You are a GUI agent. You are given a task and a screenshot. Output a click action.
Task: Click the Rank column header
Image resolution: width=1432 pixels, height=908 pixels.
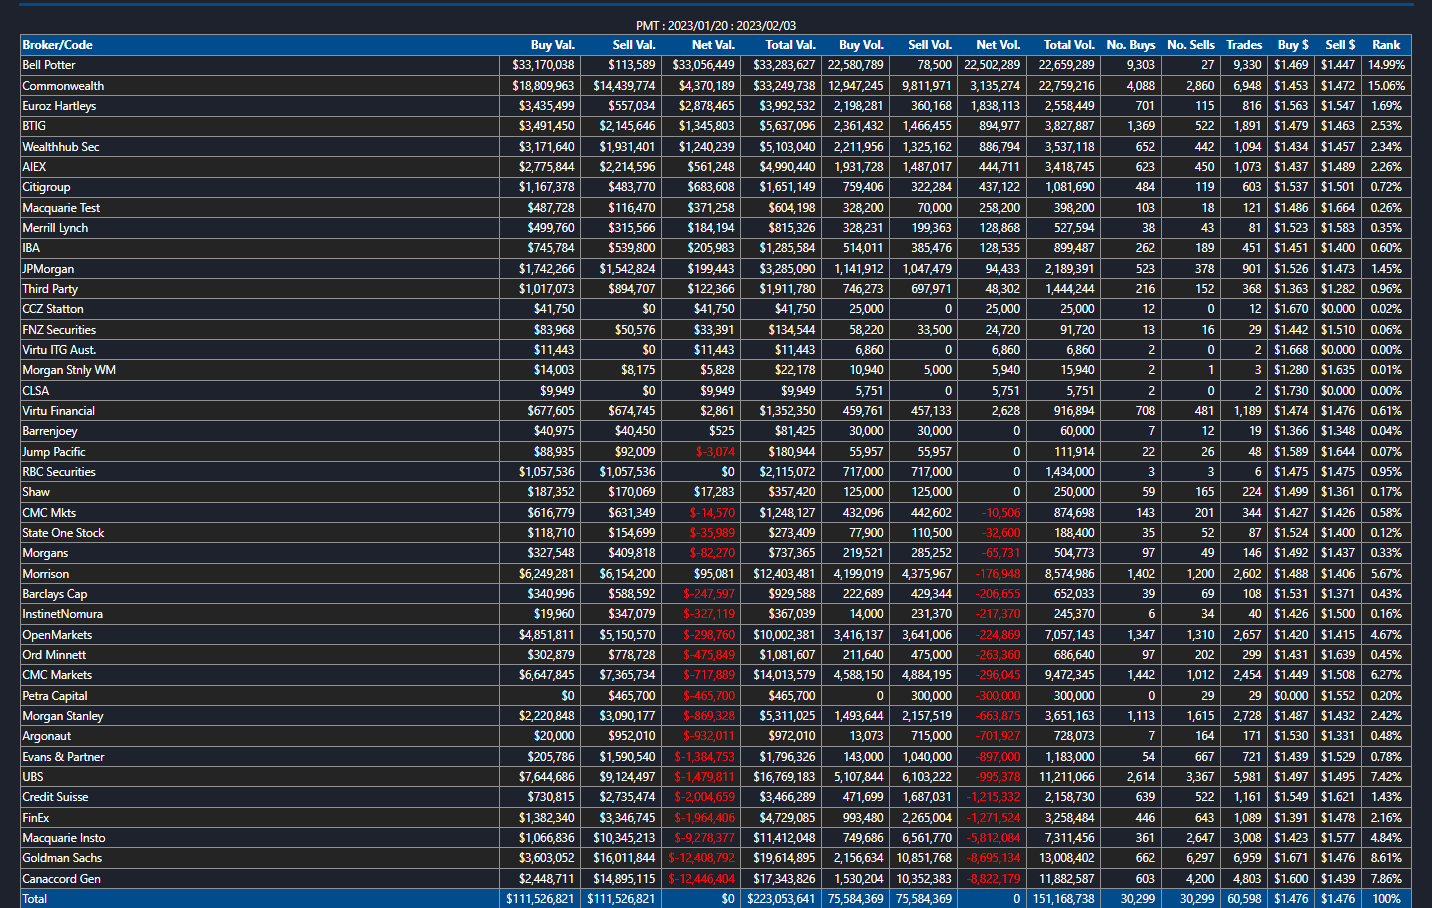[x=1386, y=45]
